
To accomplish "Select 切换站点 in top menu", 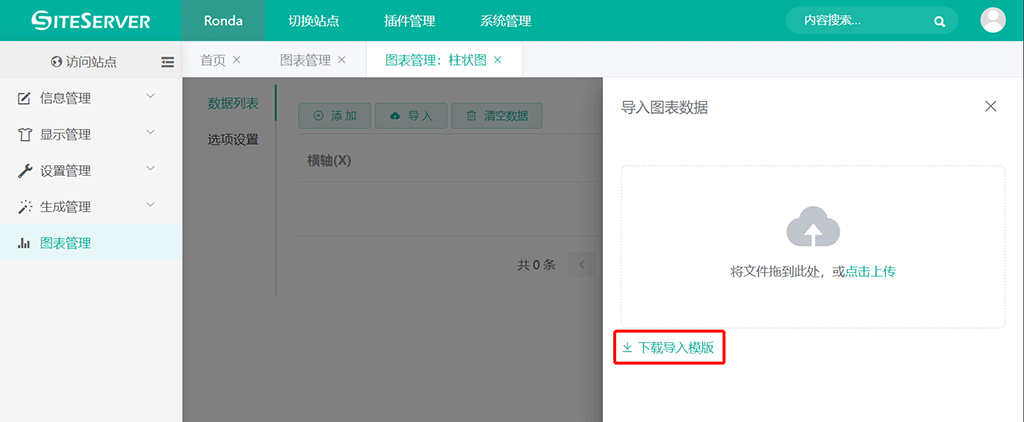I will [x=313, y=21].
